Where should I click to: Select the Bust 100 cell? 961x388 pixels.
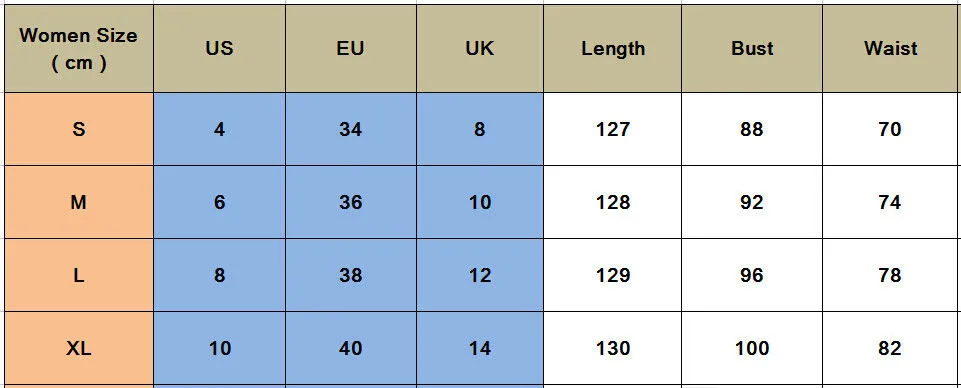[x=751, y=348]
